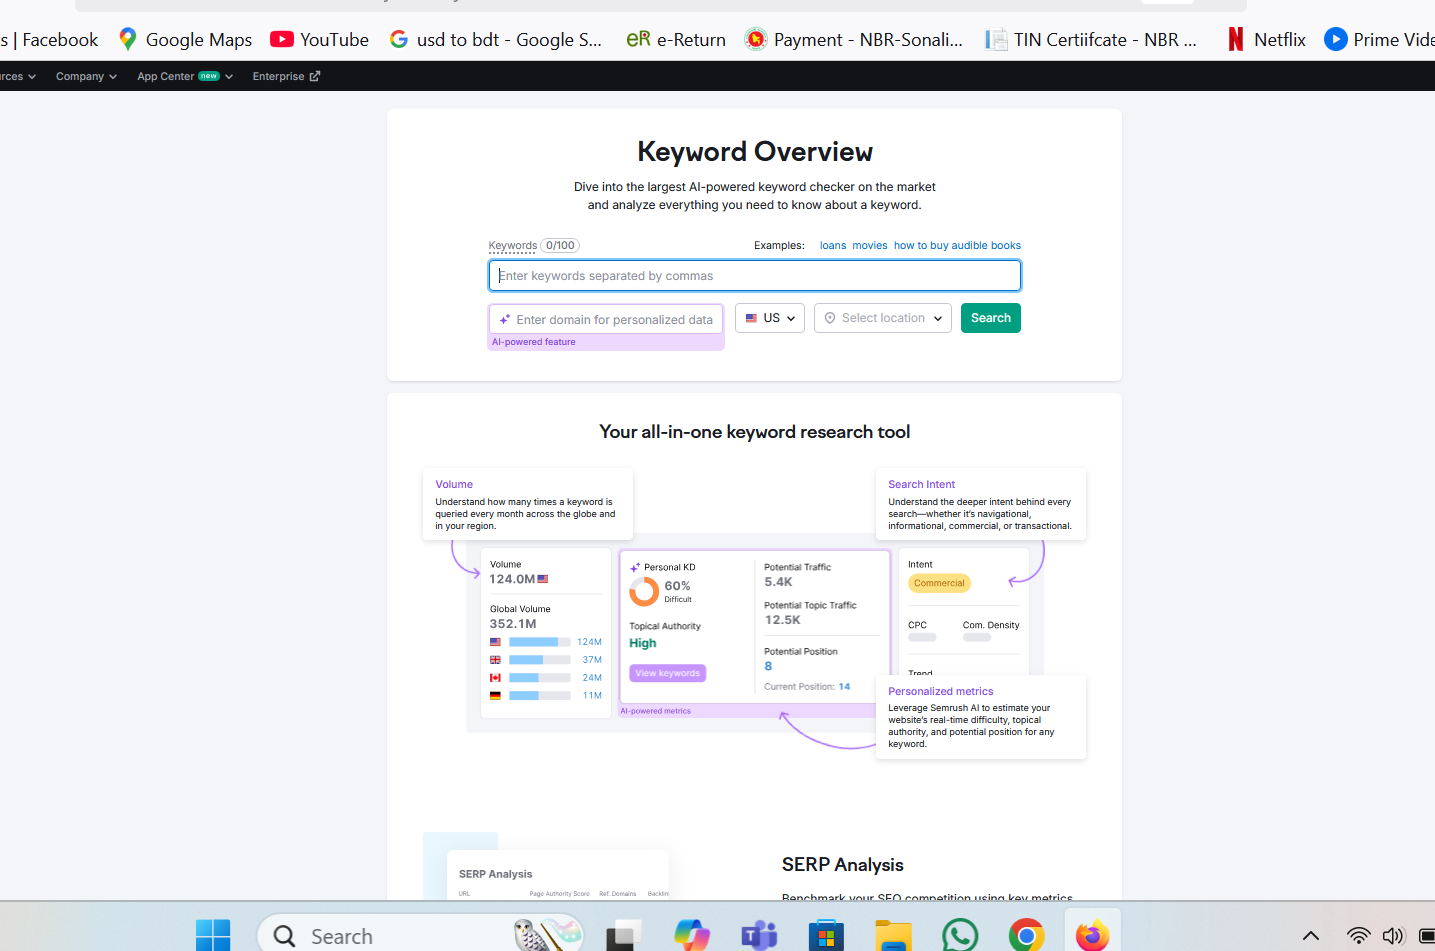Expand the App Center menu
1435x951 pixels.
point(185,76)
